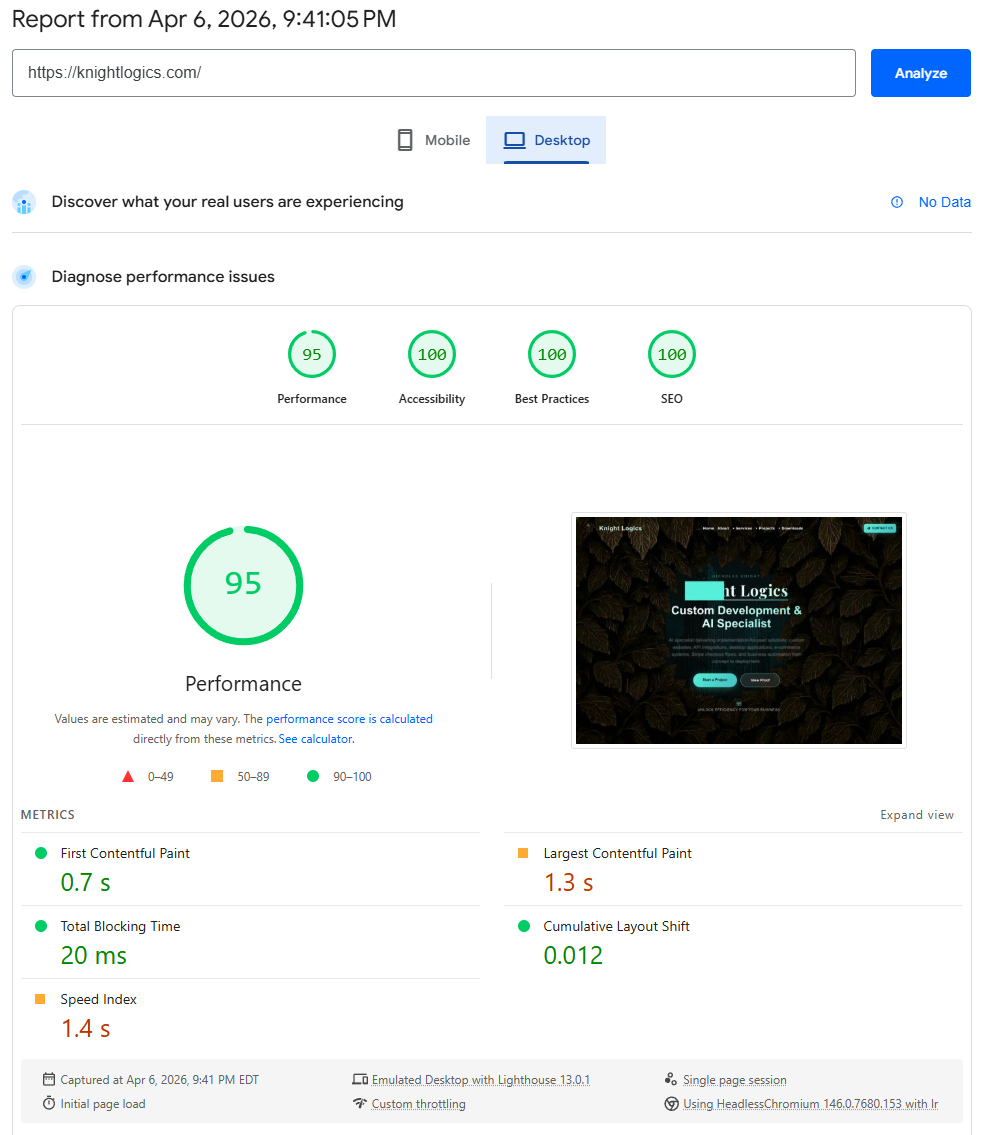This screenshot has width=983, height=1135.
Task: Click the globe icon beside "Using HeadlessChromium"
Action: click(x=670, y=1103)
